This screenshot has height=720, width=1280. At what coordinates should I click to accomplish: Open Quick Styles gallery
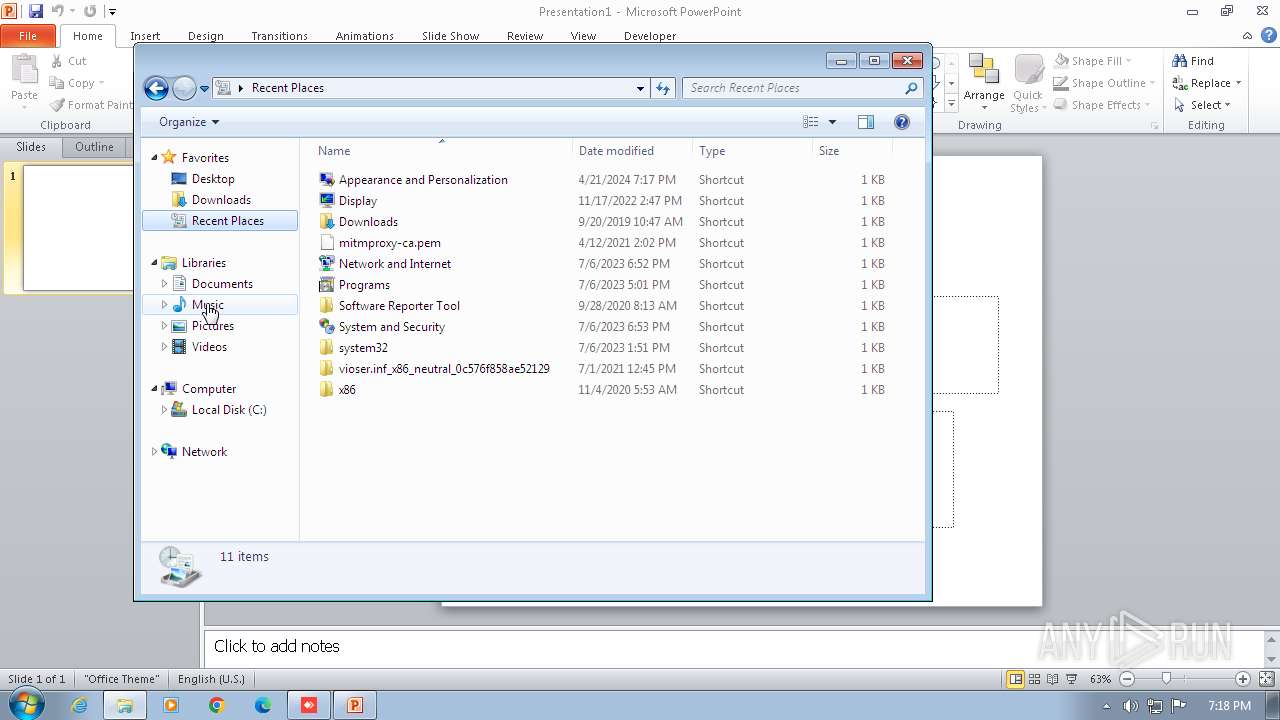(1028, 84)
